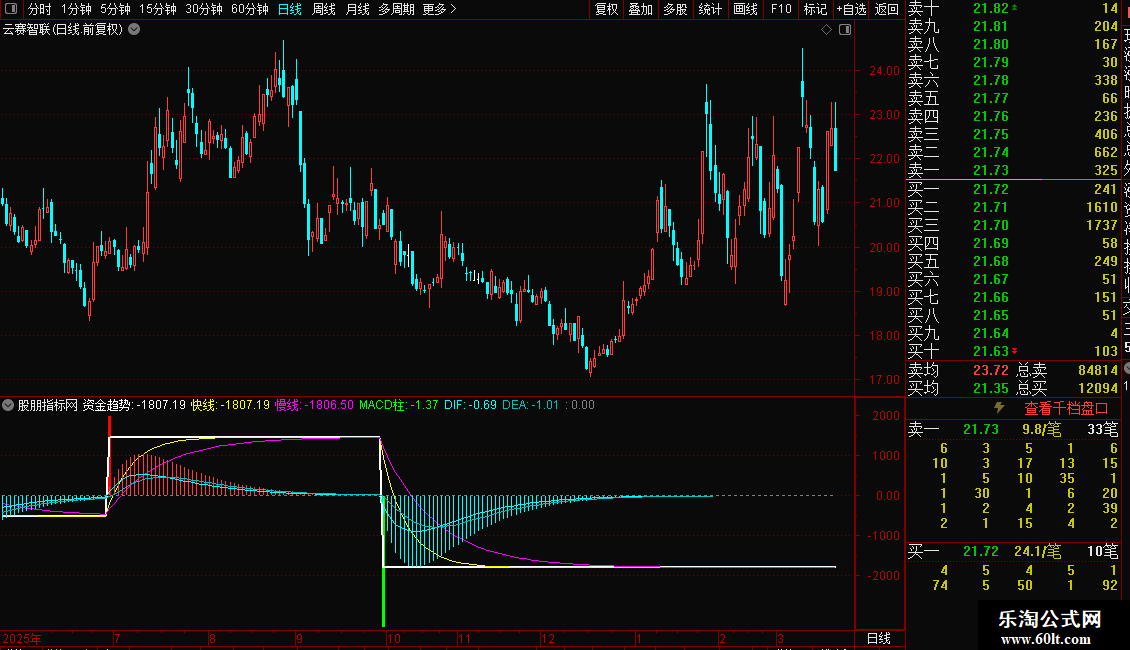Click the 日线 label at the bottom right

[x=878, y=638]
